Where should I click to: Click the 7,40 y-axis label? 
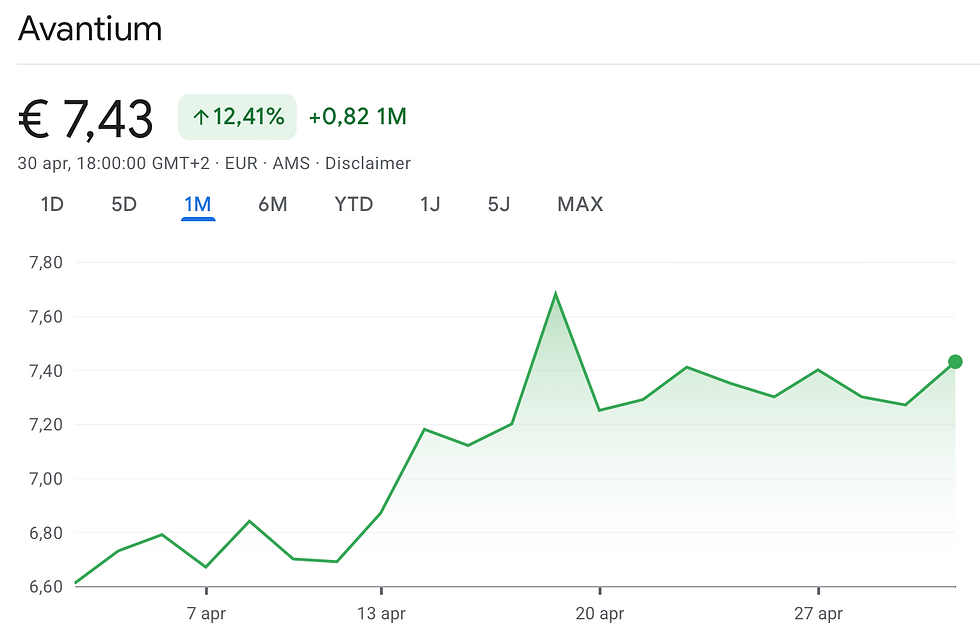46,371
